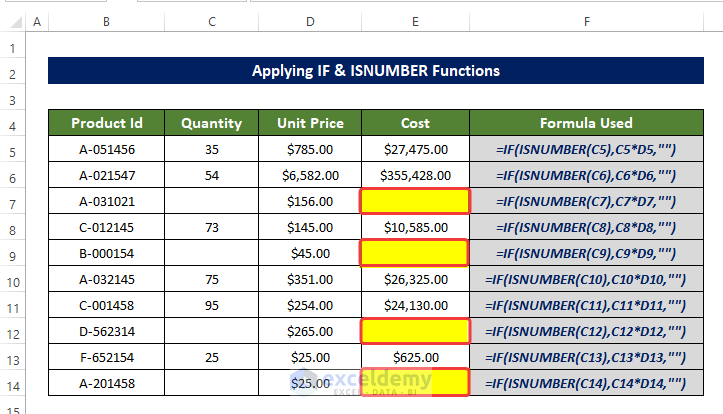This screenshot has height=414, width=723.
Task: Select cost cell $355,428.00
Action: pyautogui.click(x=415, y=175)
